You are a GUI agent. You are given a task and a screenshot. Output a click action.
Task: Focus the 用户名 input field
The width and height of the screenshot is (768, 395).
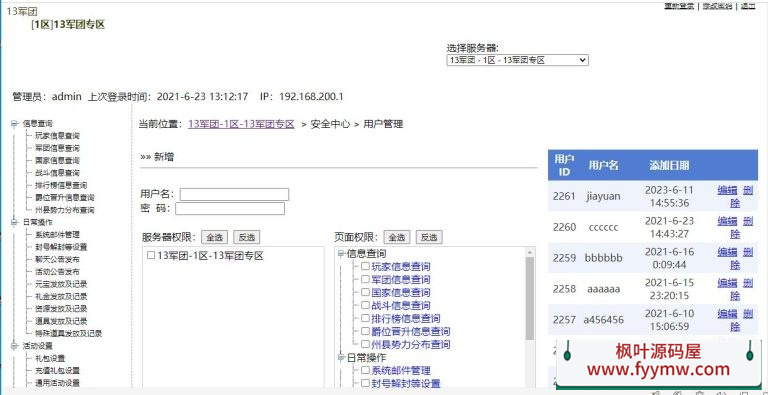coord(234,194)
